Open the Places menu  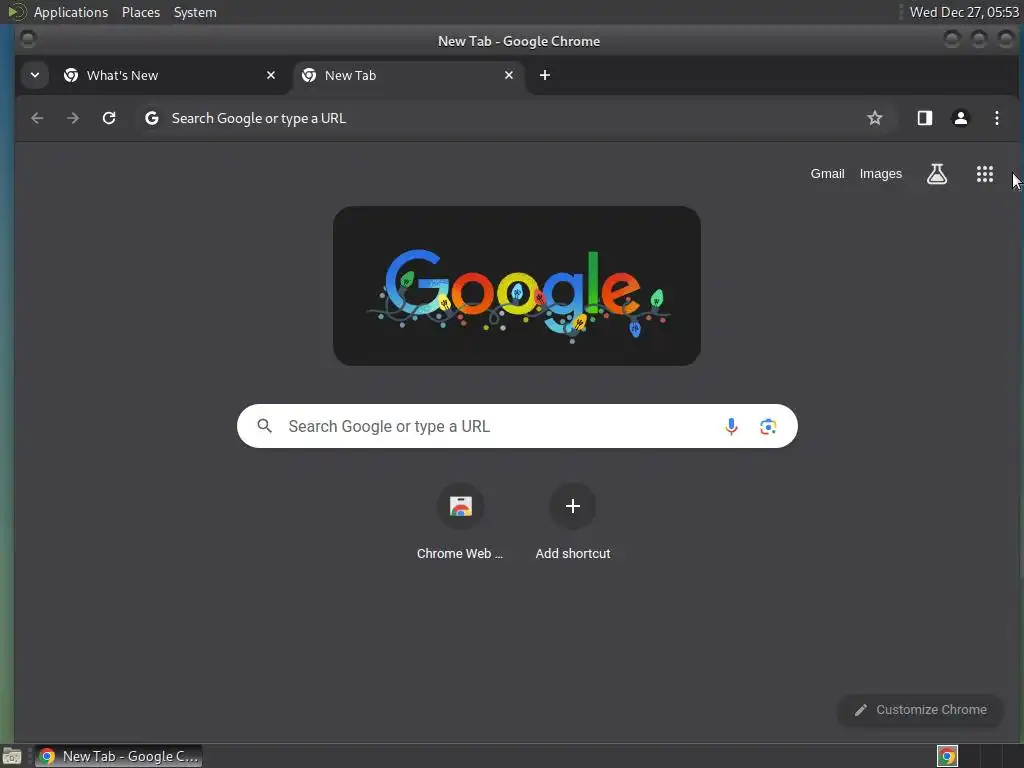(x=141, y=12)
